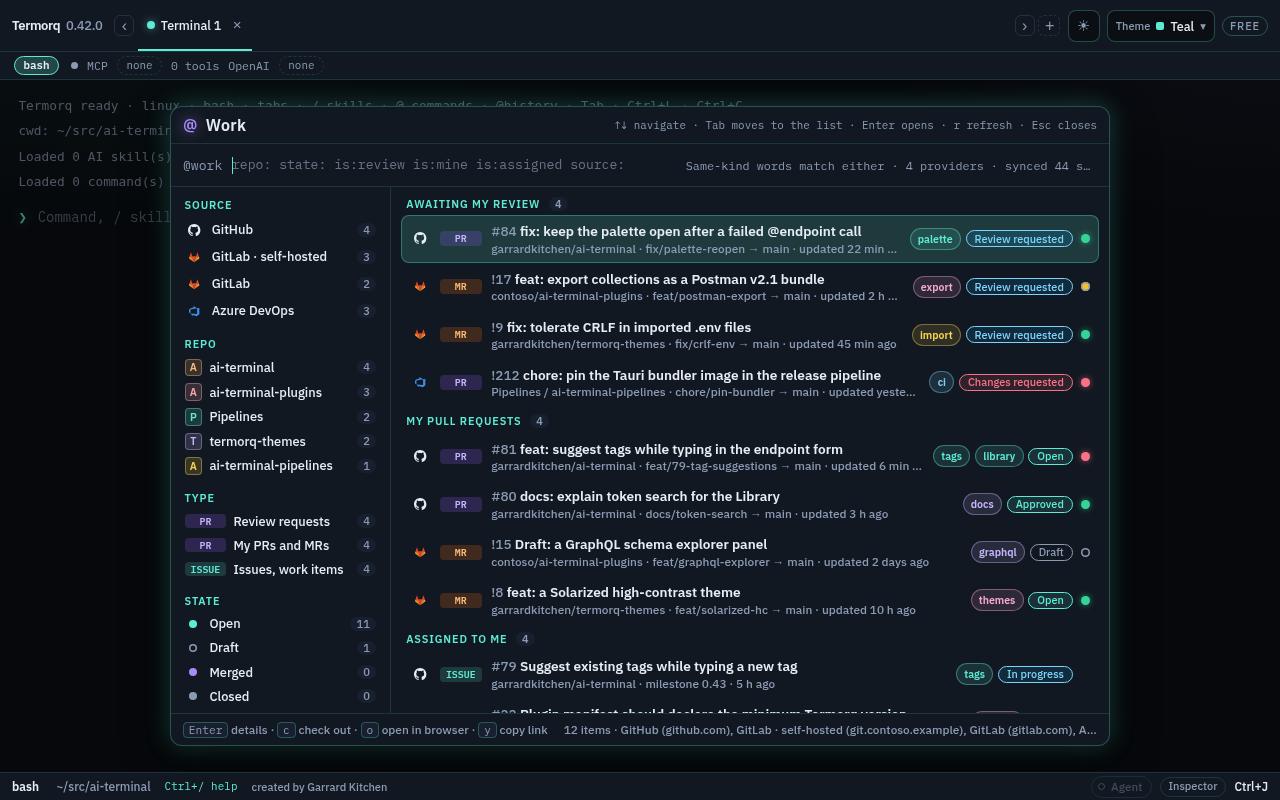The width and height of the screenshot is (1280, 800).
Task: Open PR #84 keep the palette open
Action: (750, 239)
